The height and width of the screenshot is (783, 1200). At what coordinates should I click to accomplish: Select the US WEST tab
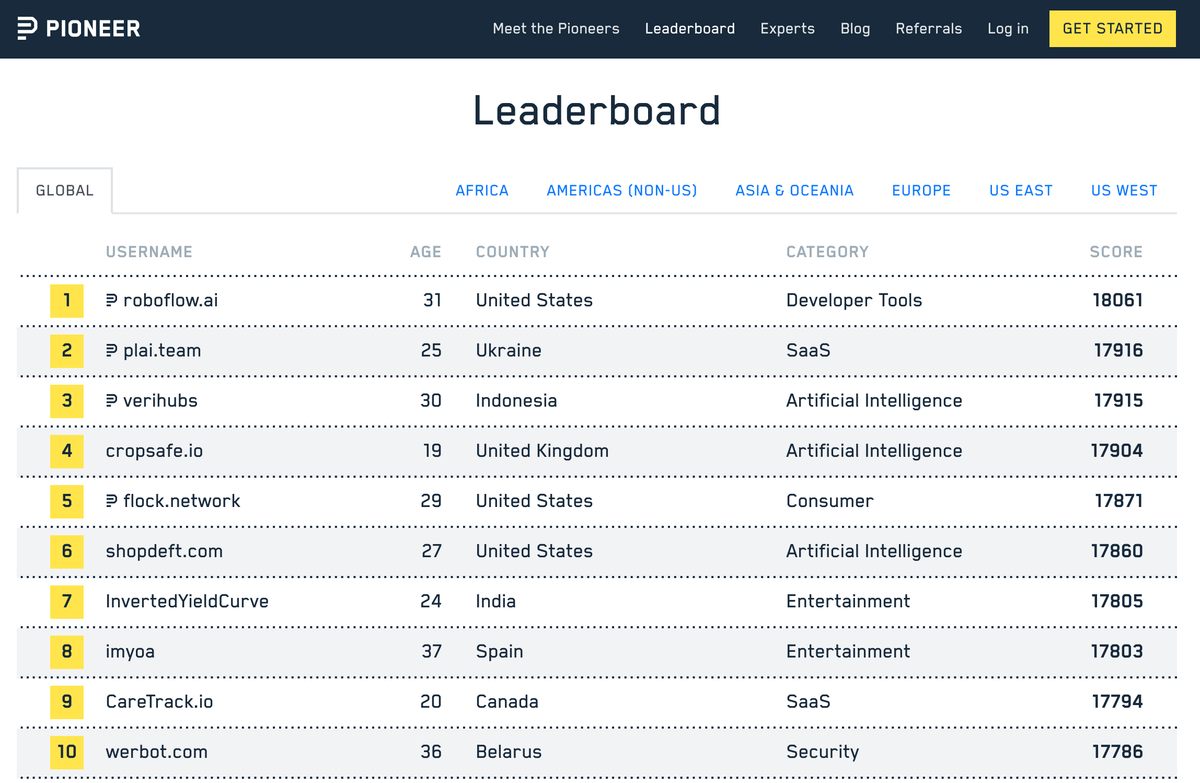pyautogui.click(x=1124, y=190)
